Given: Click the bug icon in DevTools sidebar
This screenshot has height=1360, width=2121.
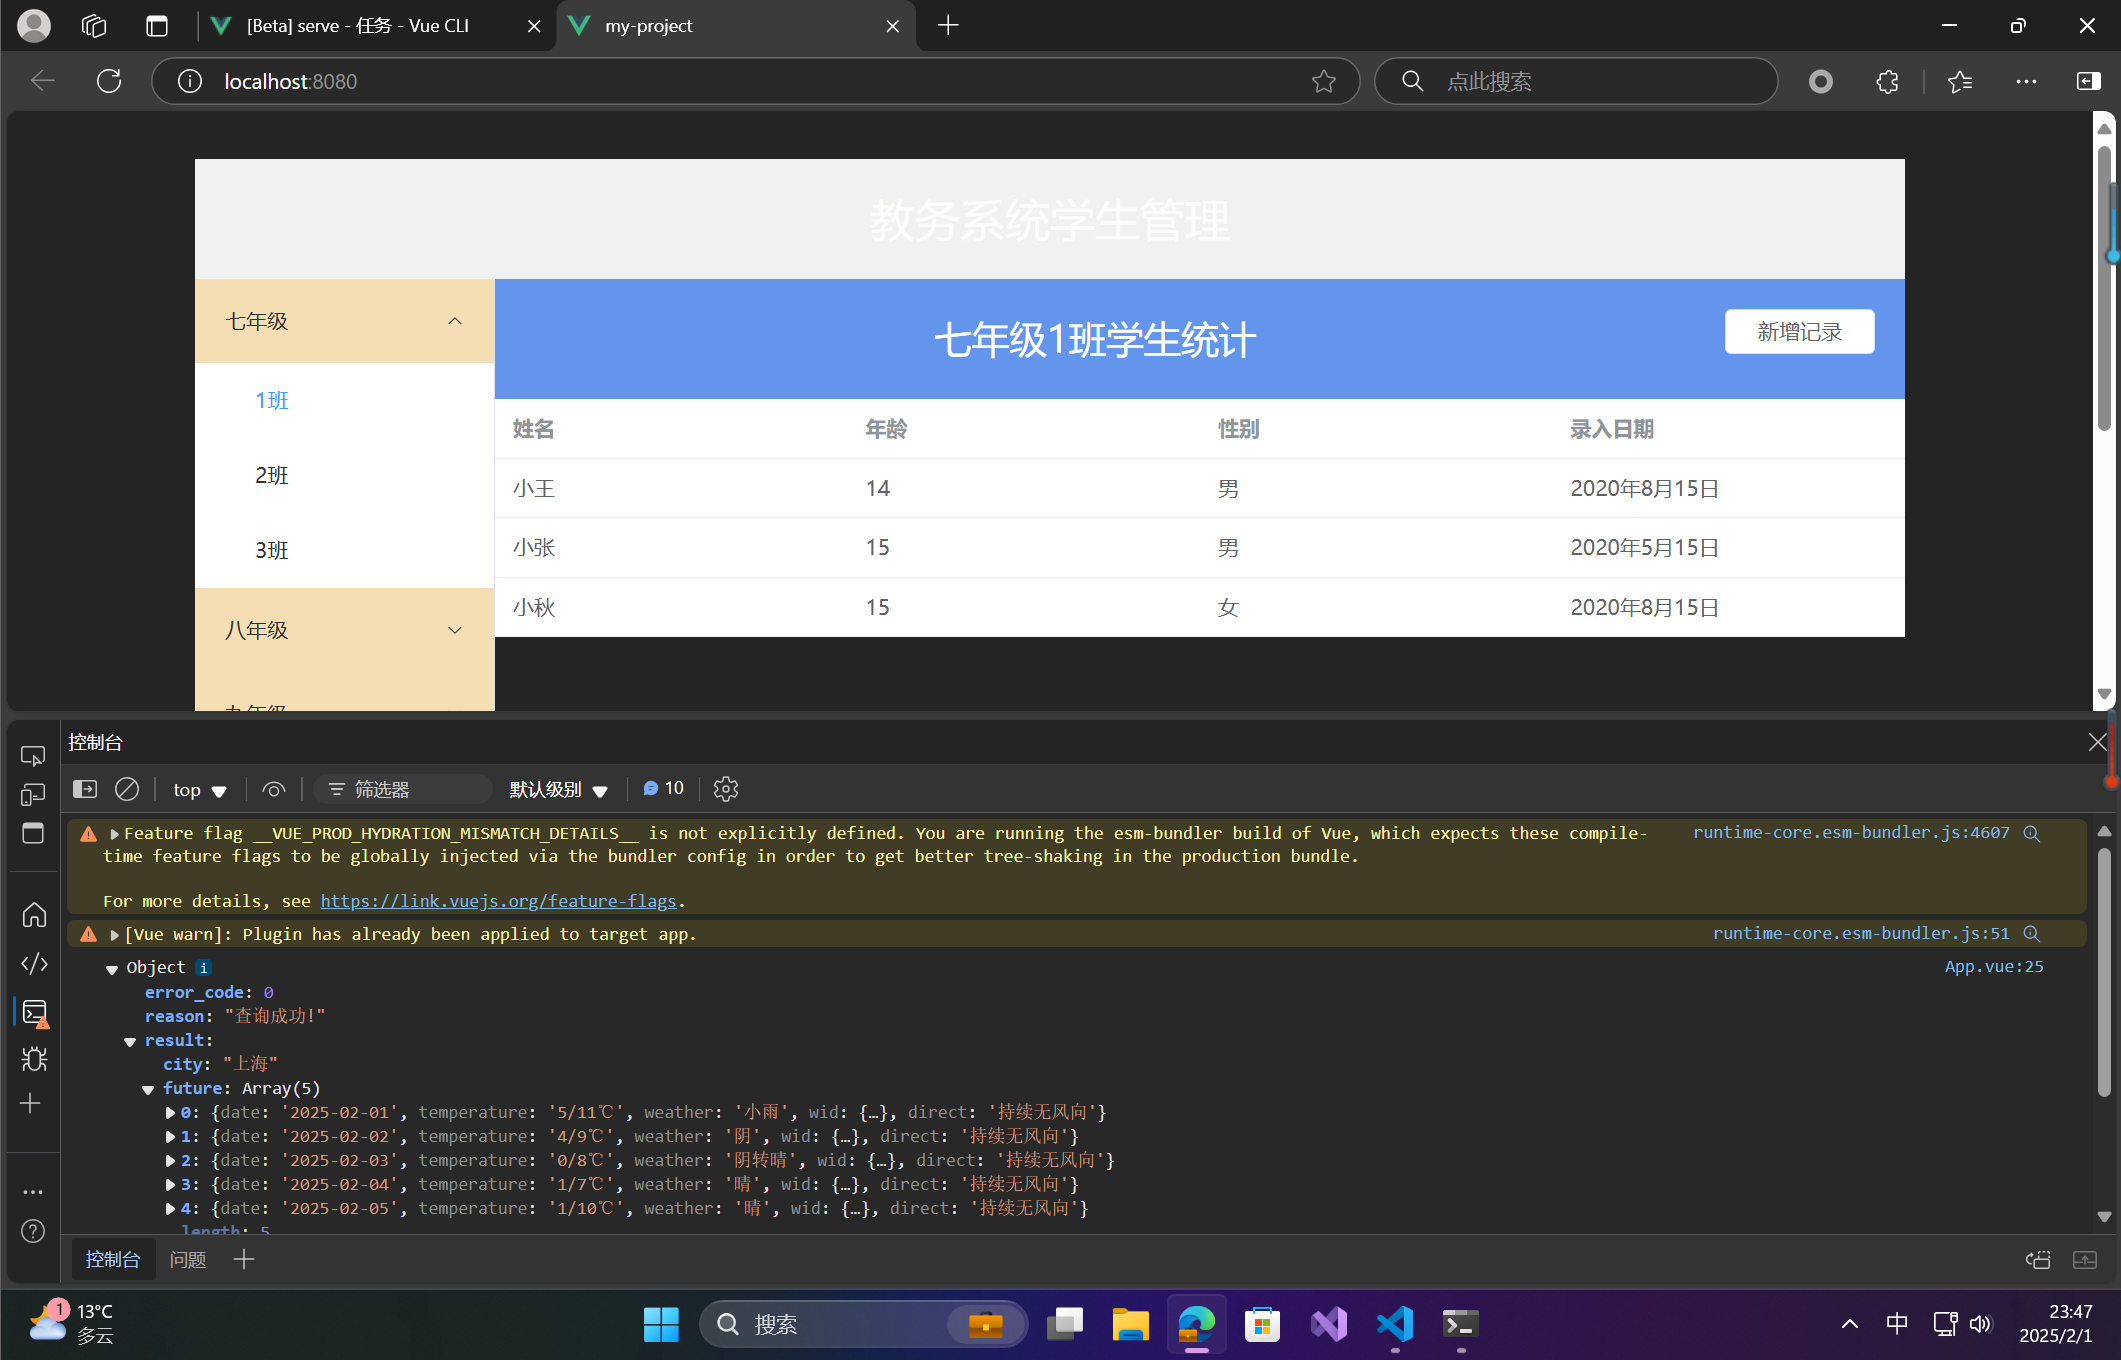Looking at the screenshot, I should 34,1059.
